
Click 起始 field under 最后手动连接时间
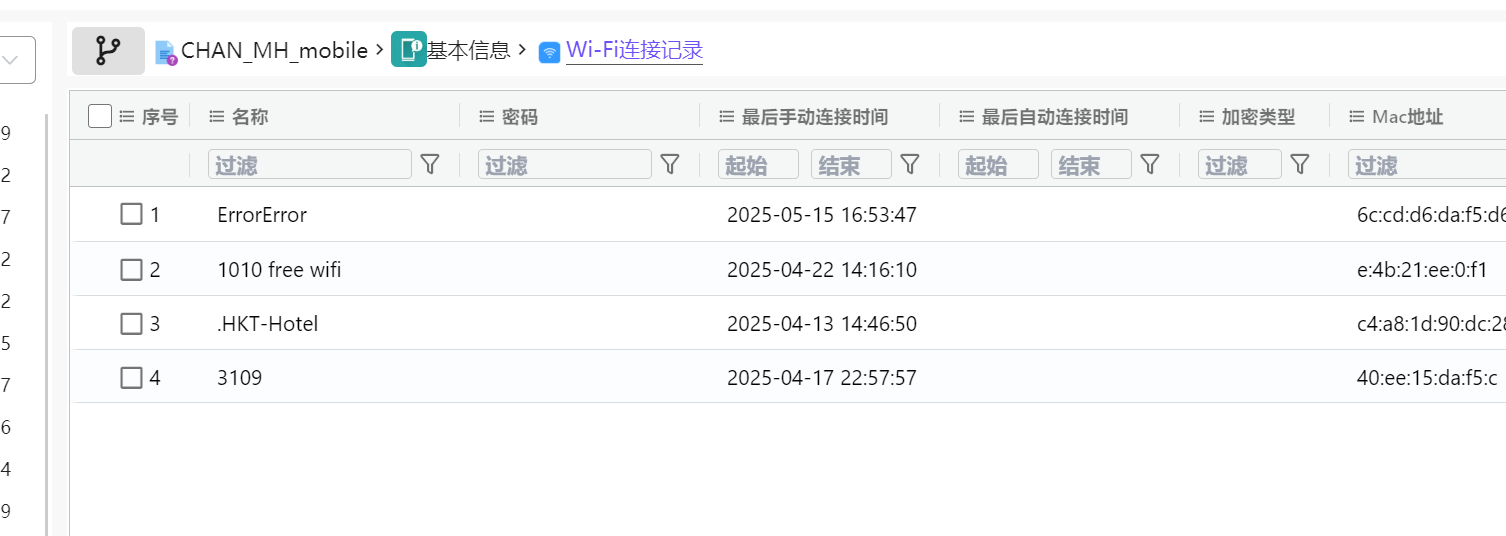758,164
